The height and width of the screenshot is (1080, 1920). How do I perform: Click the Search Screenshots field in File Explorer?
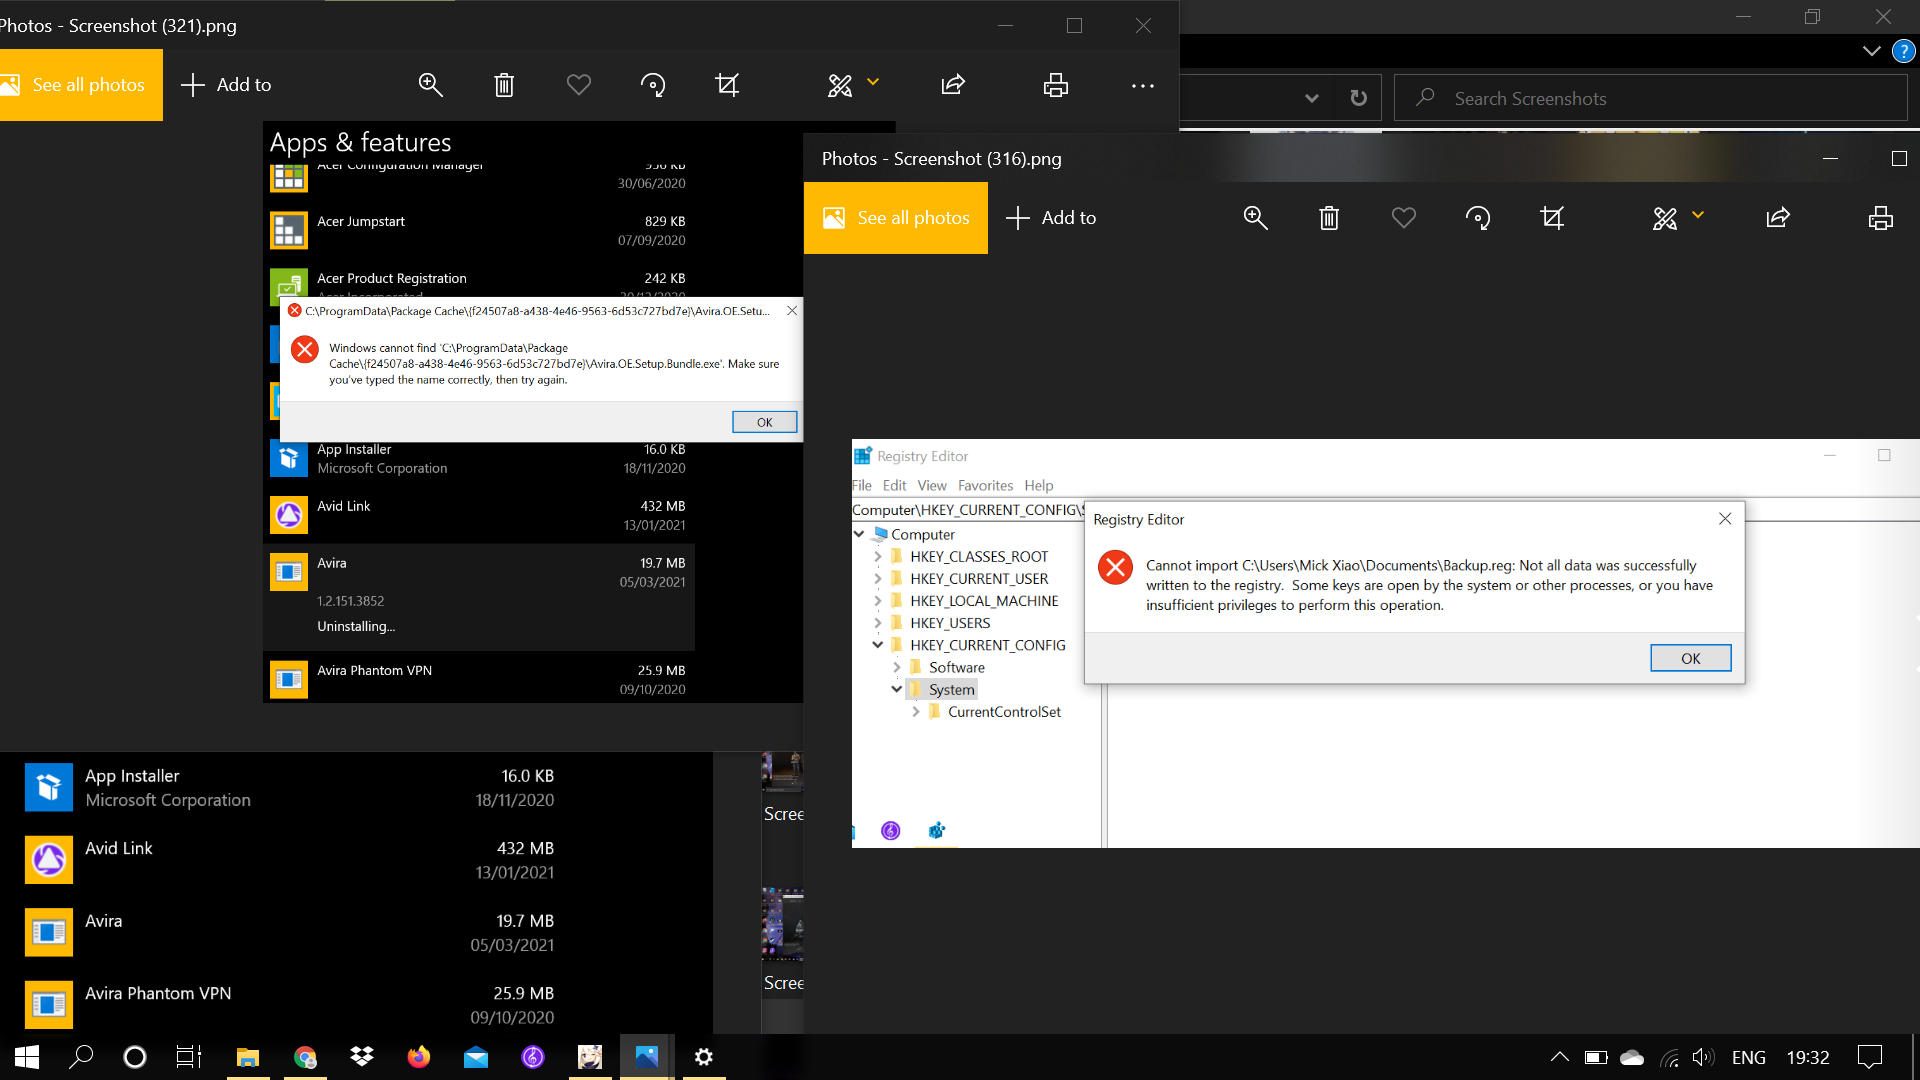[x=1651, y=98]
